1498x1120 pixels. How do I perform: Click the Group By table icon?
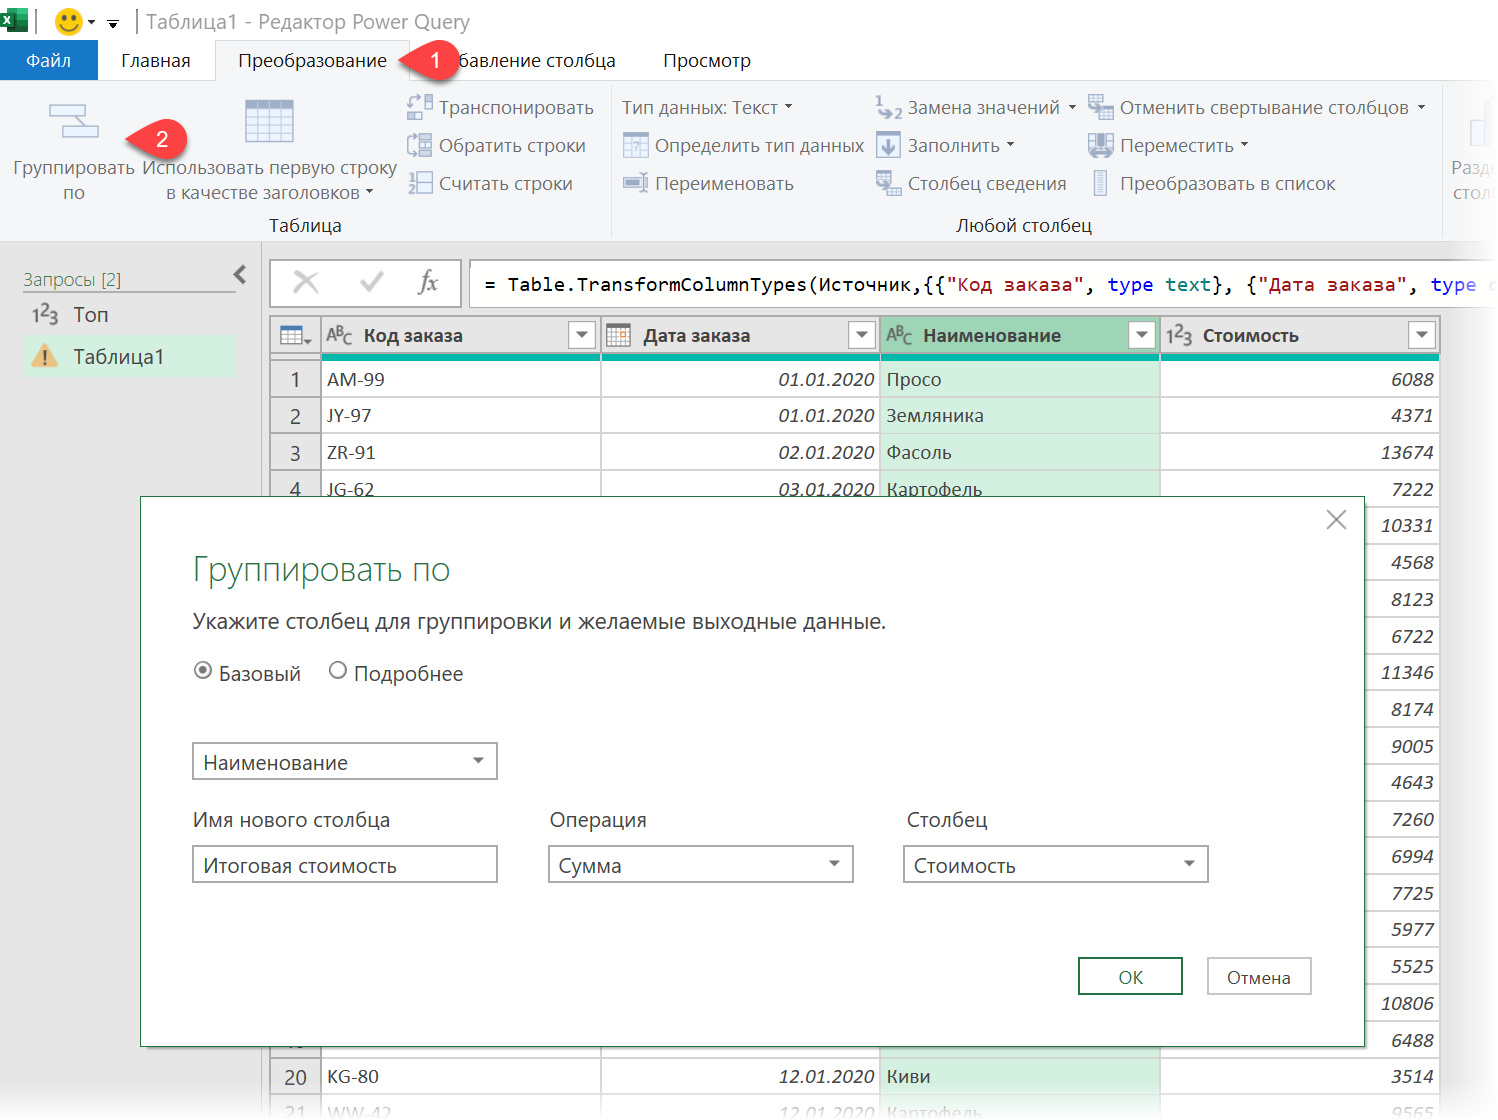coord(74,121)
